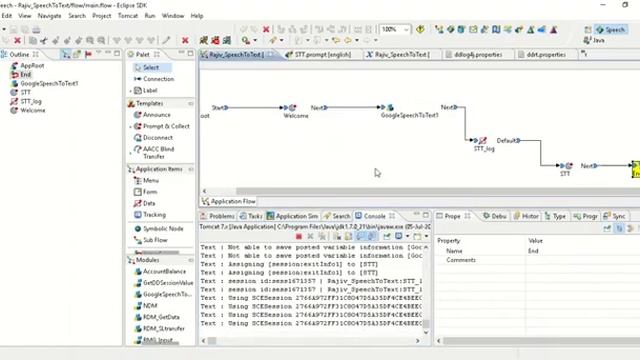Click the wand icon in second toolbar

(166, 40)
